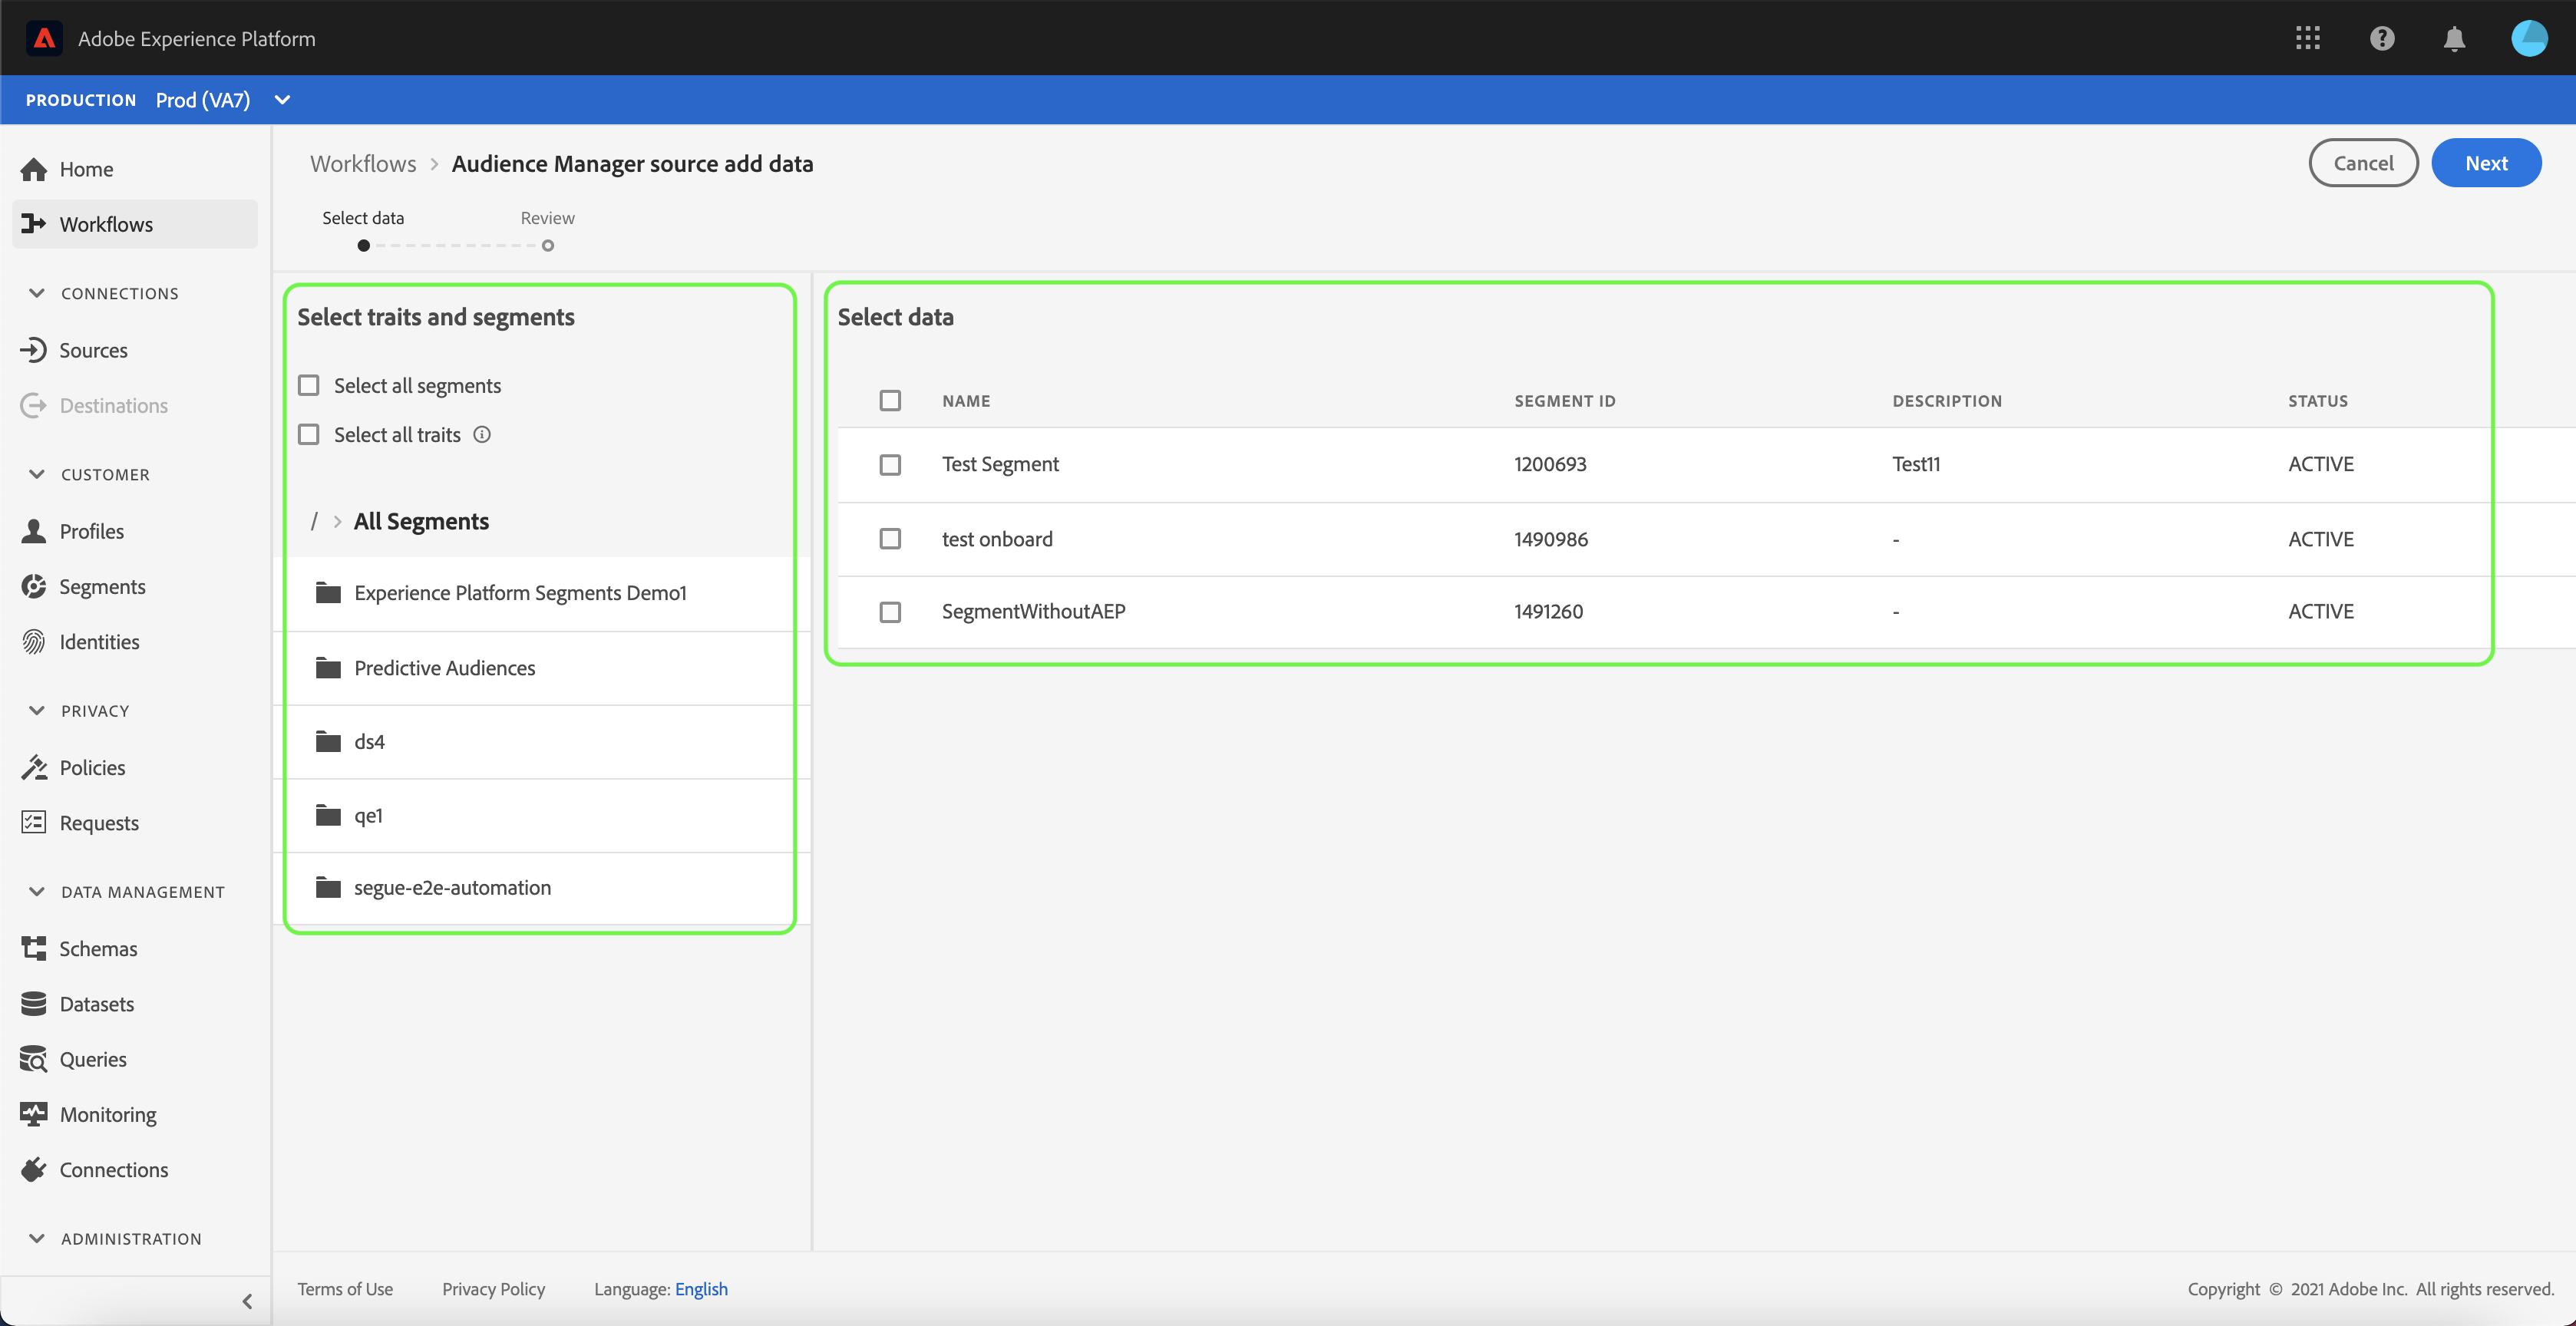Screen dimensions: 2576x1326
Task: Open the Prod (VA7) sandbox dropdown
Action: [282, 100]
